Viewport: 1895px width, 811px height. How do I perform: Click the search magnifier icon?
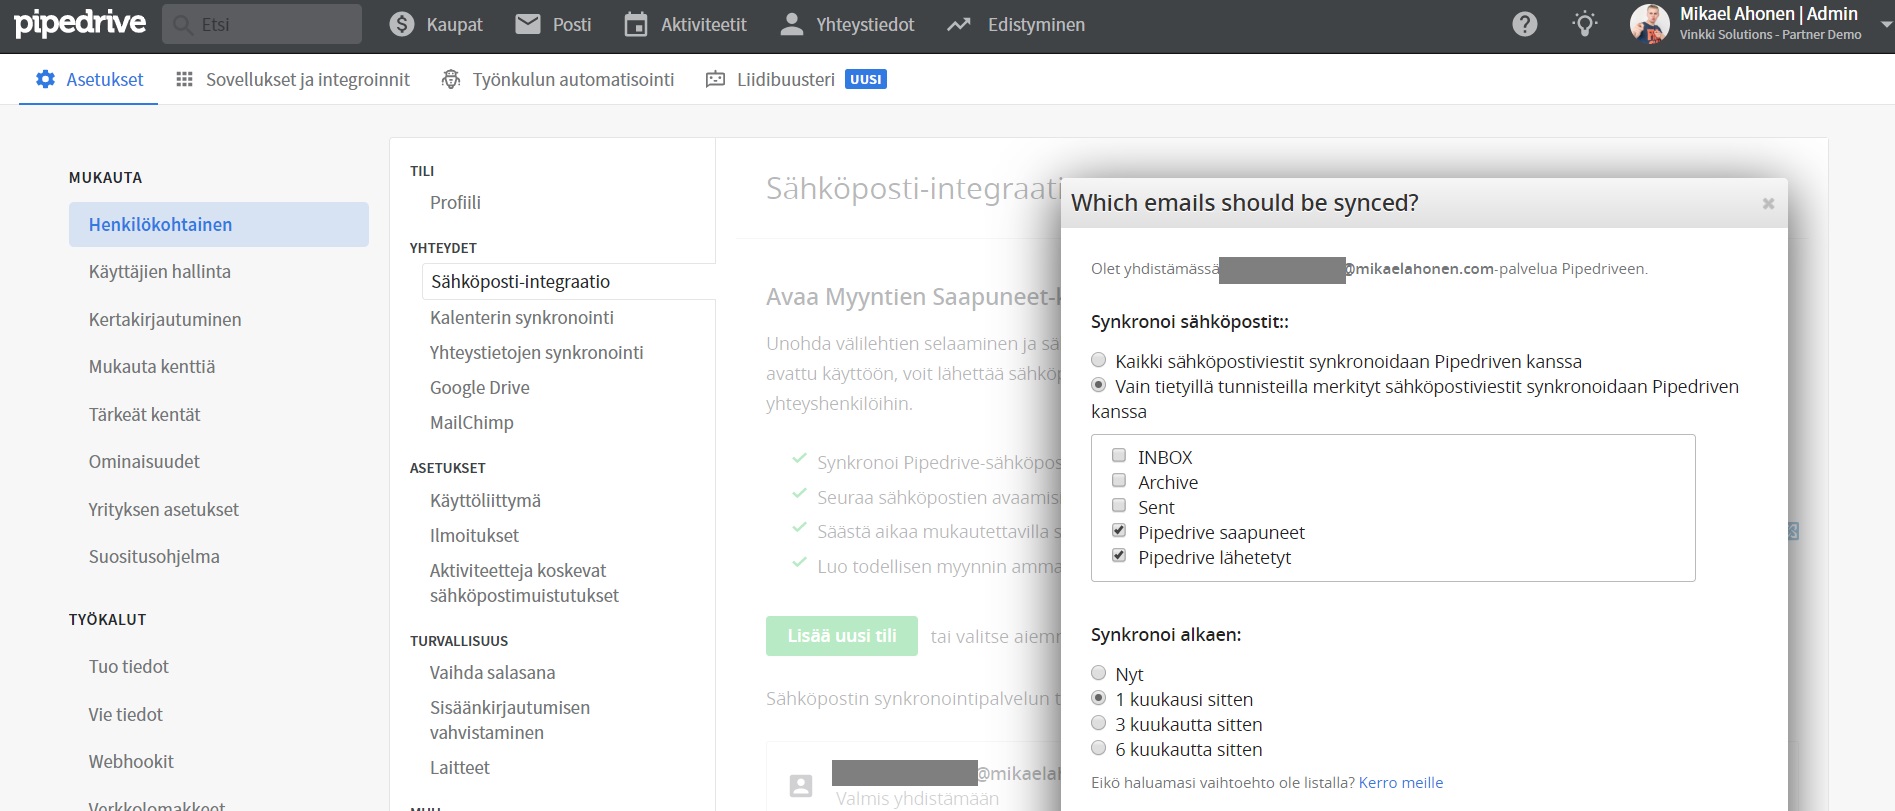(182, 24)
